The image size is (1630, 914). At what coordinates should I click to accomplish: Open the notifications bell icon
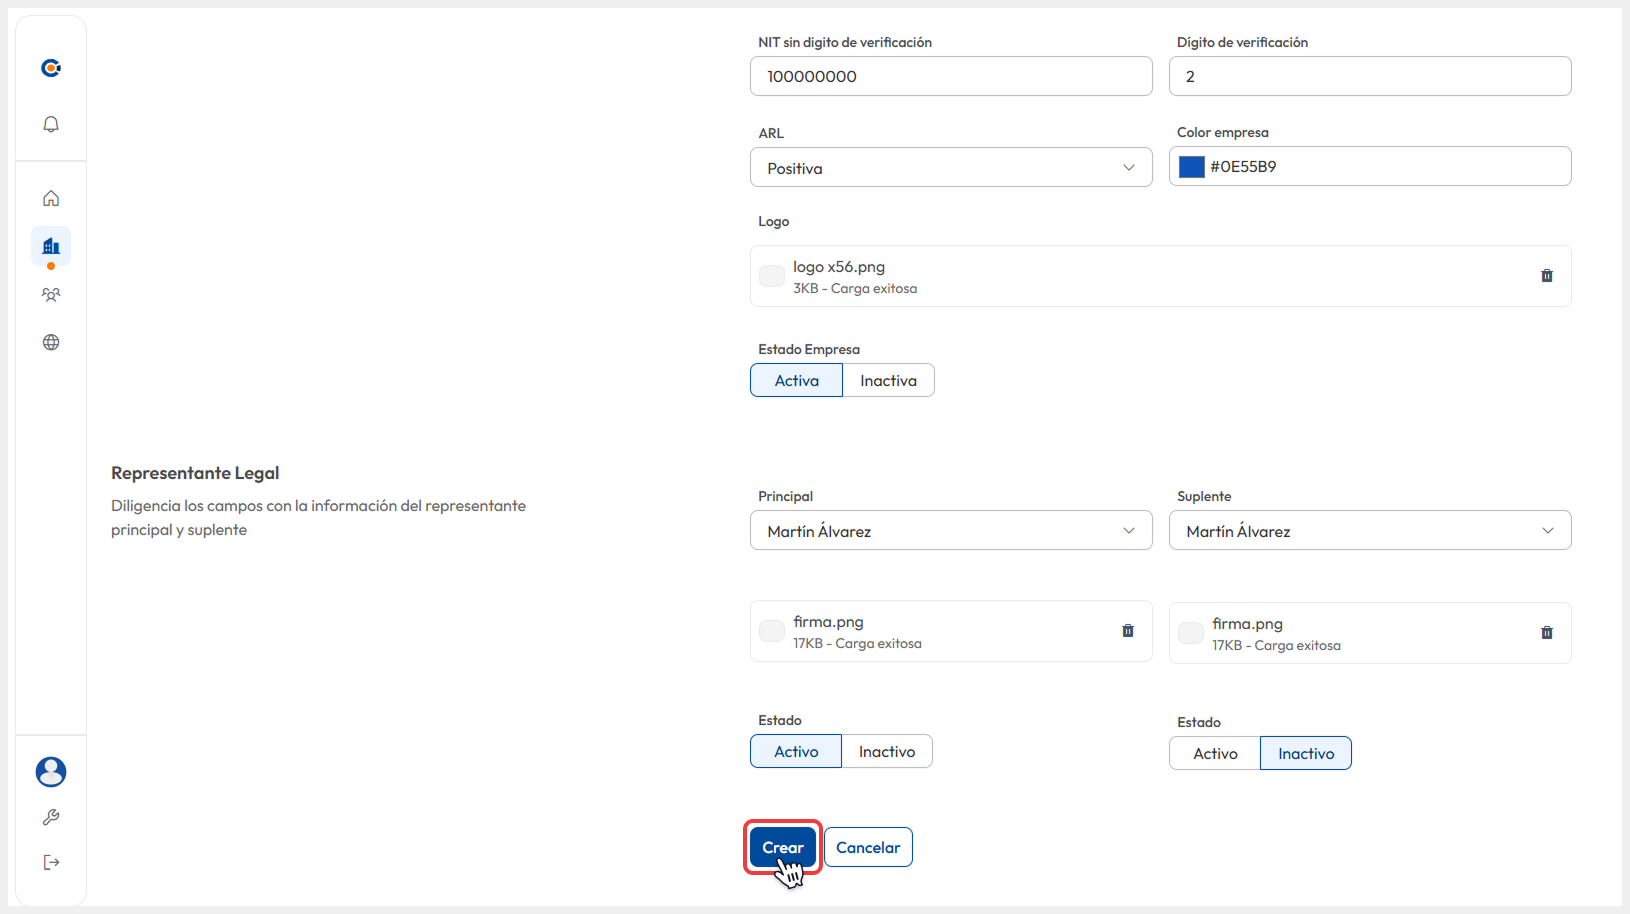pyautogui.click(x=51, y=124)
